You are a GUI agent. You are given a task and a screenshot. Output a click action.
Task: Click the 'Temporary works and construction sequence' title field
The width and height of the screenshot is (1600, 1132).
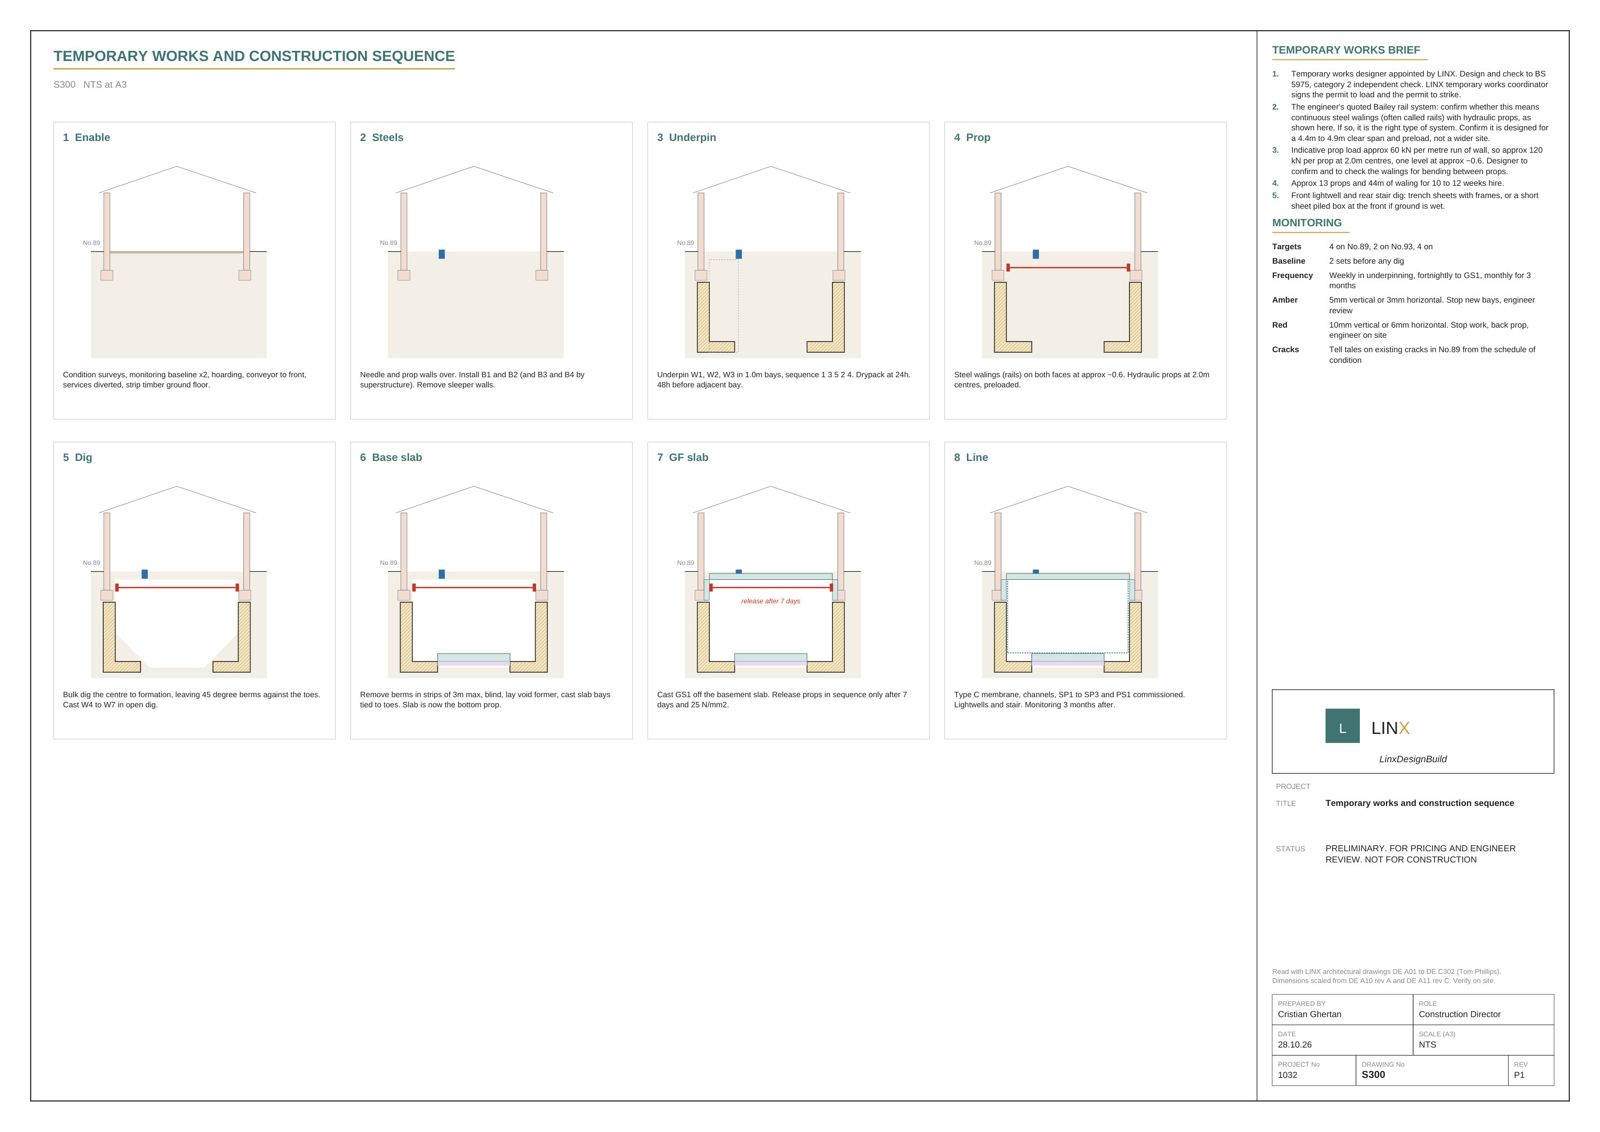(1419, 803)
